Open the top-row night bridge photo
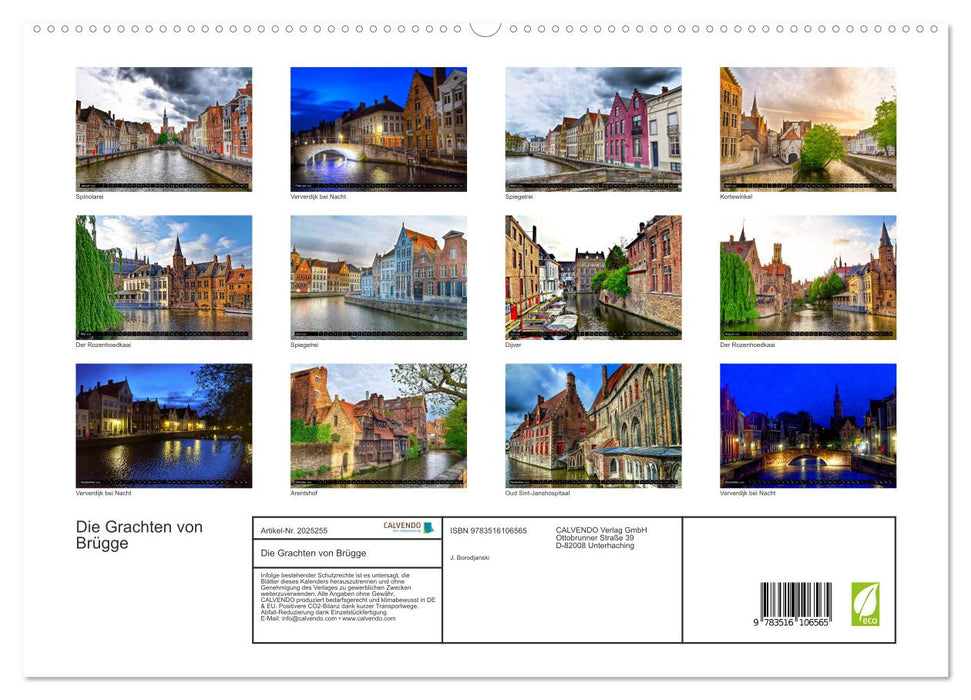Image resolution: width=971 pixels, height=700 pixels. tap(378, 127)
